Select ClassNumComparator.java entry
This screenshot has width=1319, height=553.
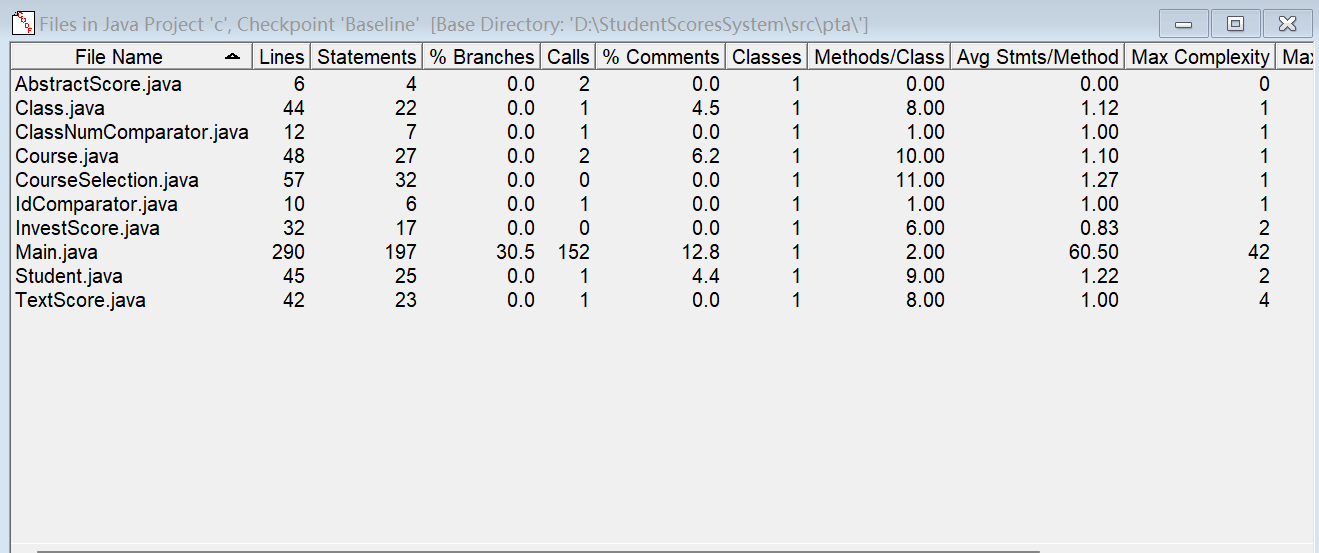pyautogui.click(x=131, y=132)
